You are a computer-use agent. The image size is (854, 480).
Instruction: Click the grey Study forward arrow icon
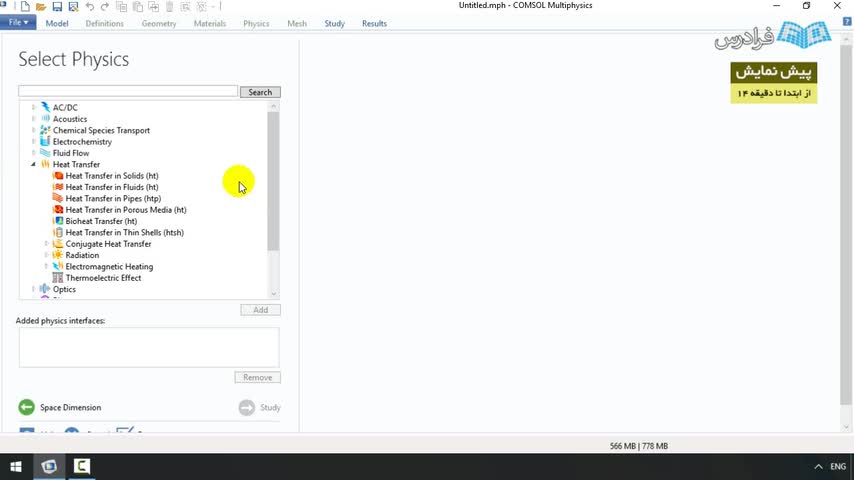point(247,408)
